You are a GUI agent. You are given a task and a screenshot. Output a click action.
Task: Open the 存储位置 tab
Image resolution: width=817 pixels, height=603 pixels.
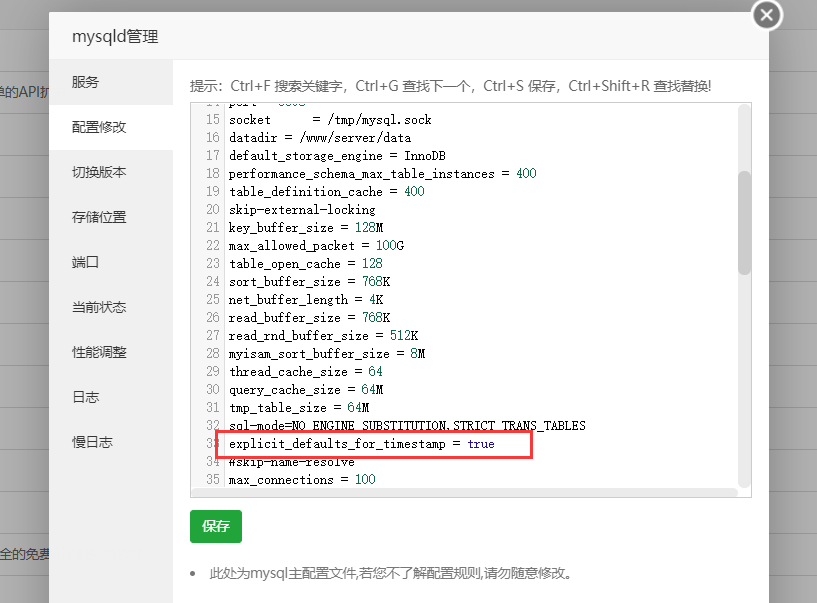point(111,217)
